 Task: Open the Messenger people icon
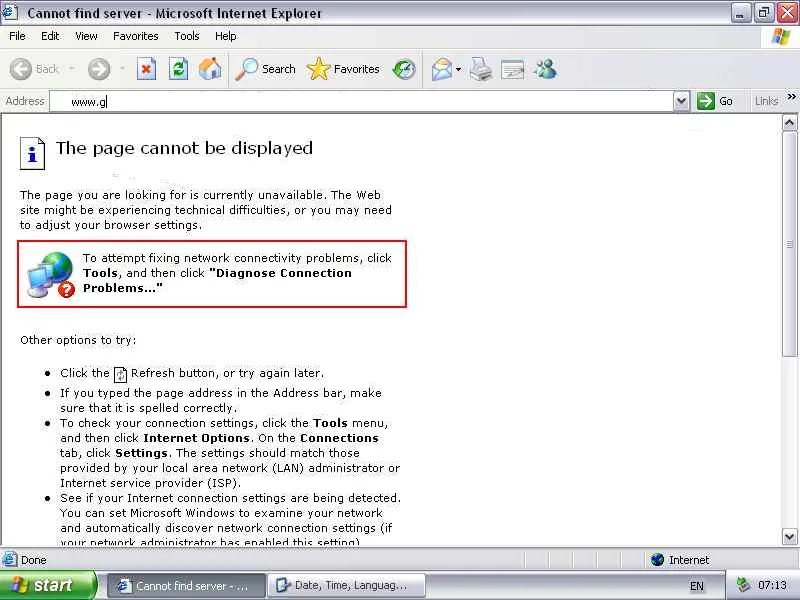click(545, 69)
